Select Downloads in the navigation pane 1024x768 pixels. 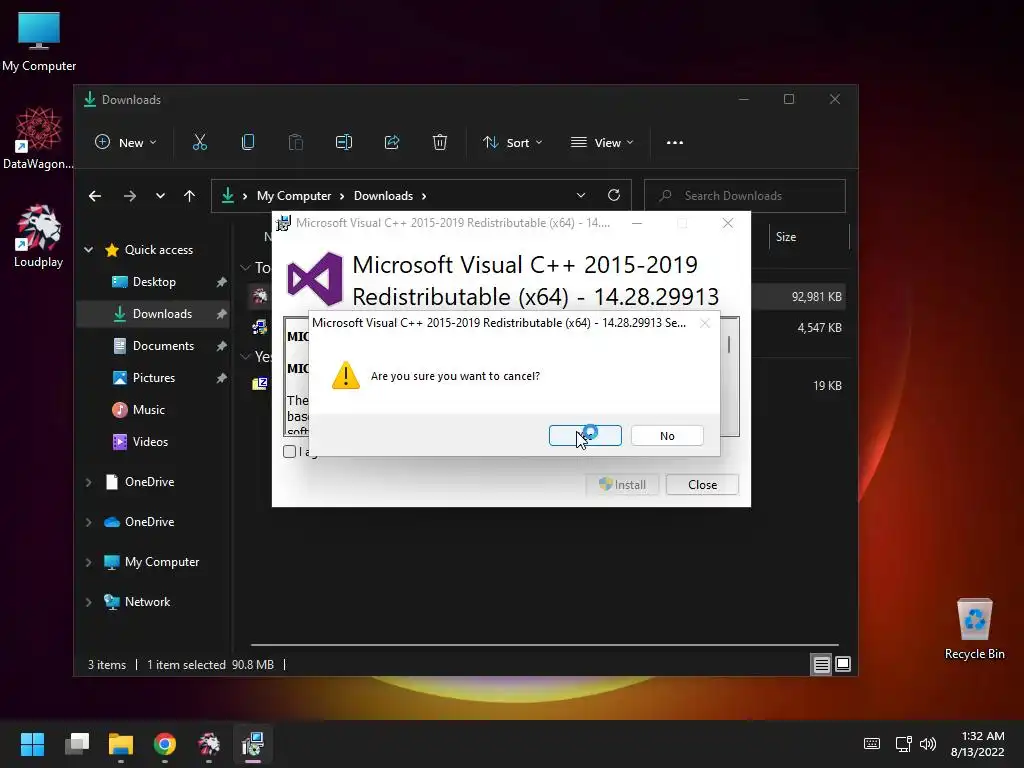tap(153, 314)
